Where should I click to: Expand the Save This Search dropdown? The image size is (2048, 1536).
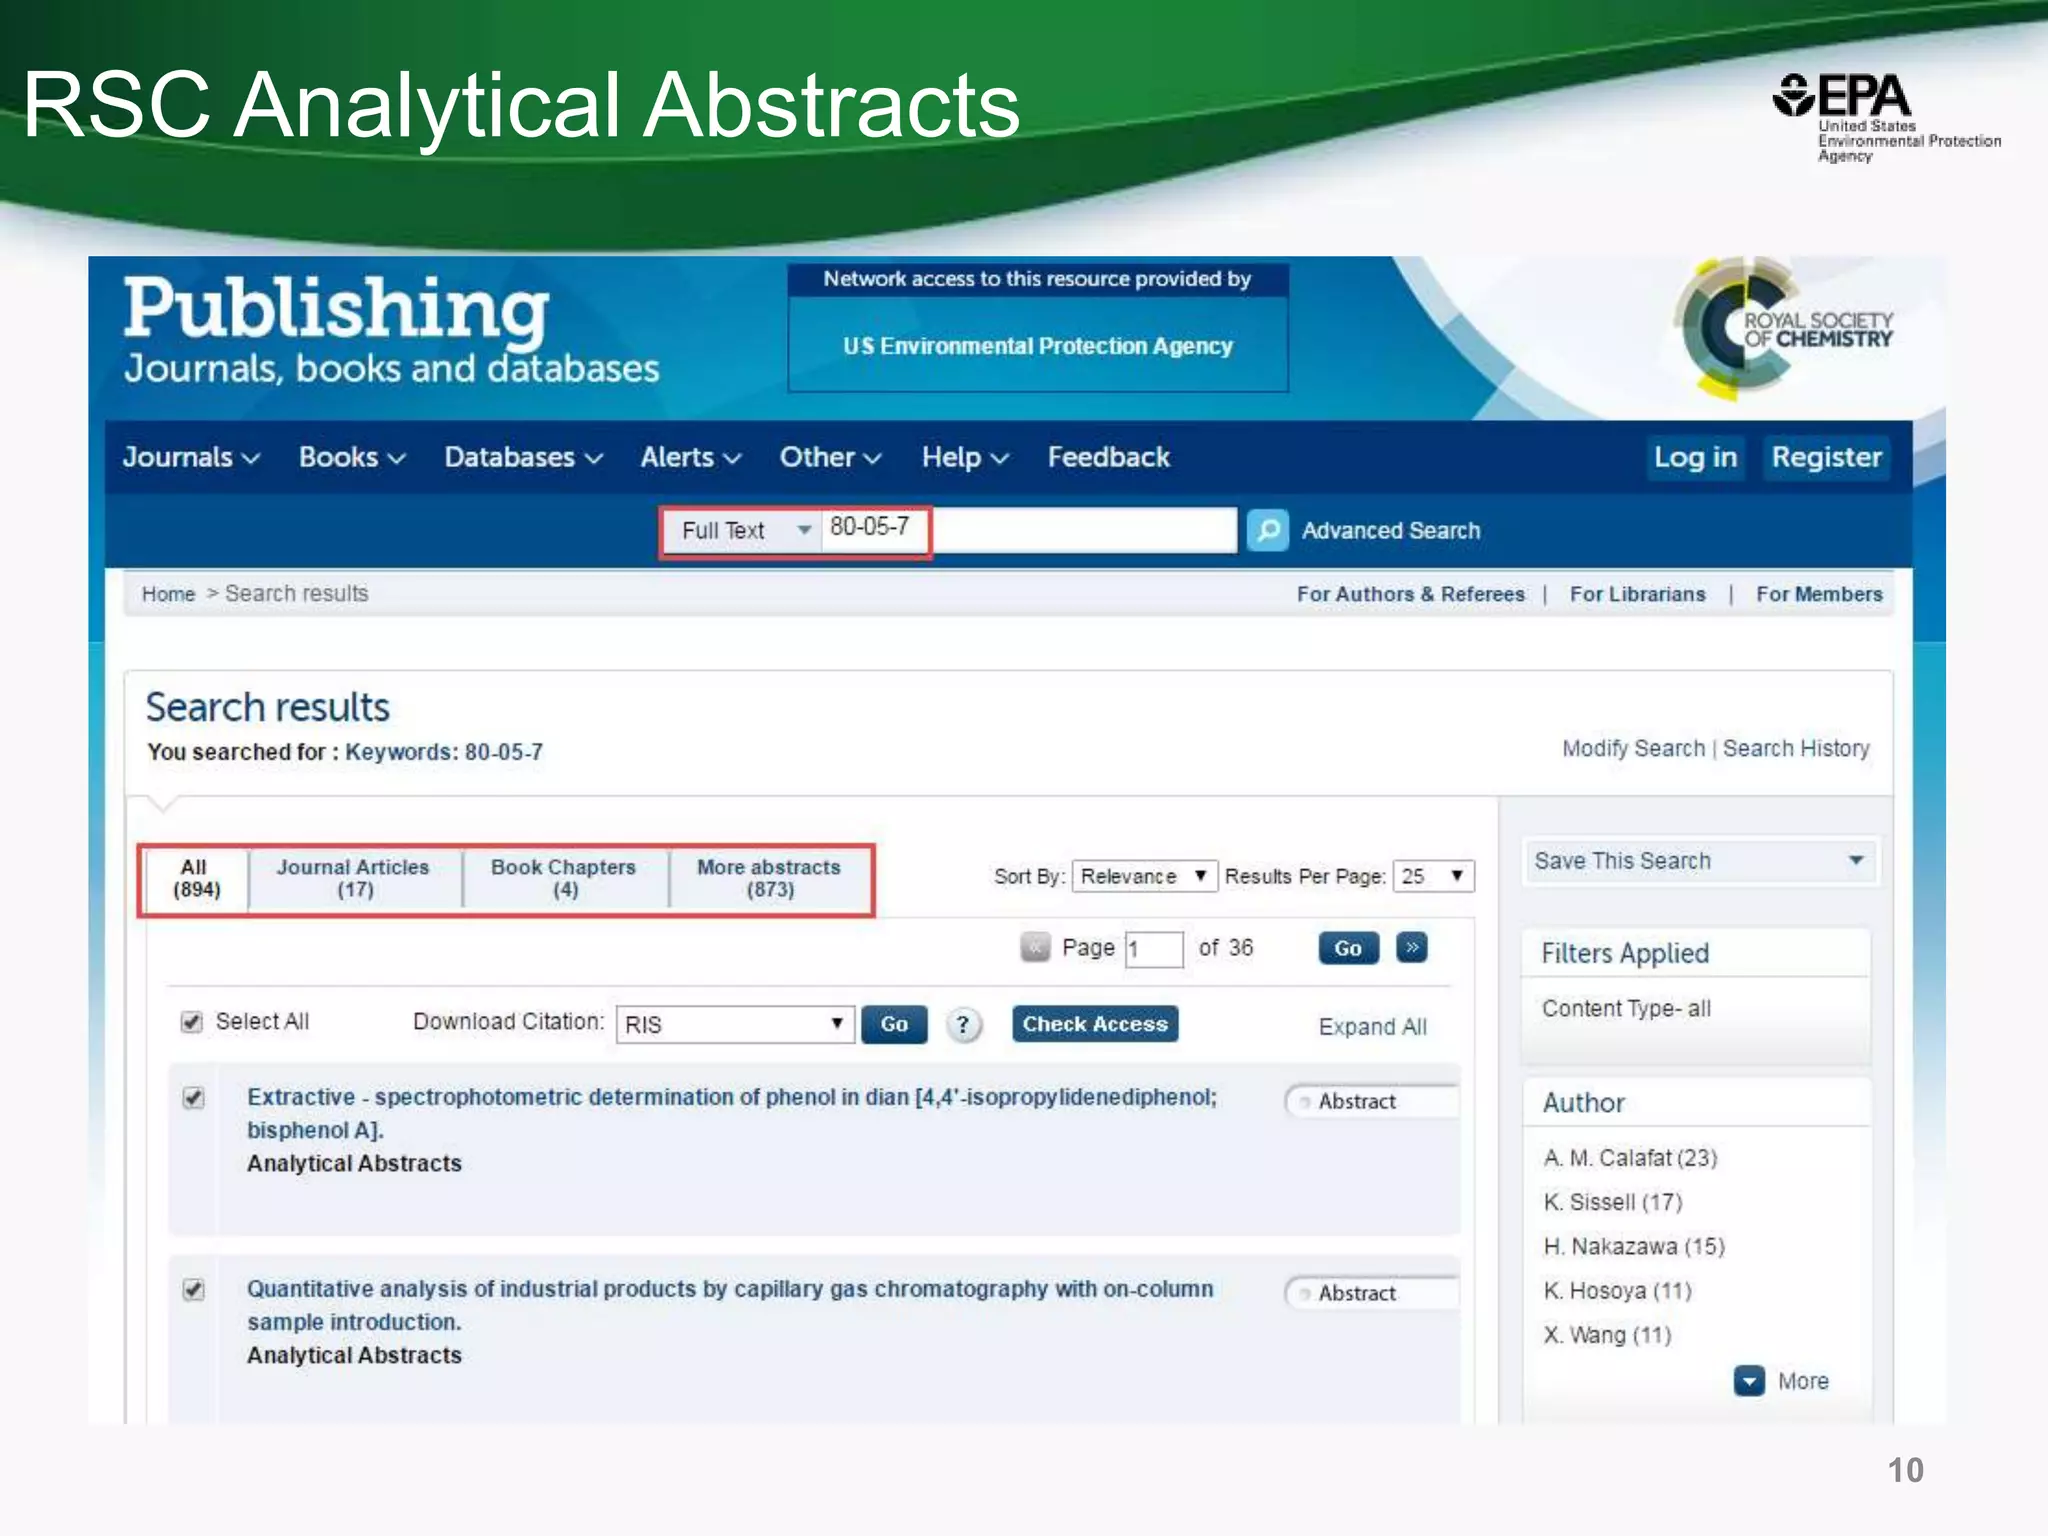point(1700,861)
